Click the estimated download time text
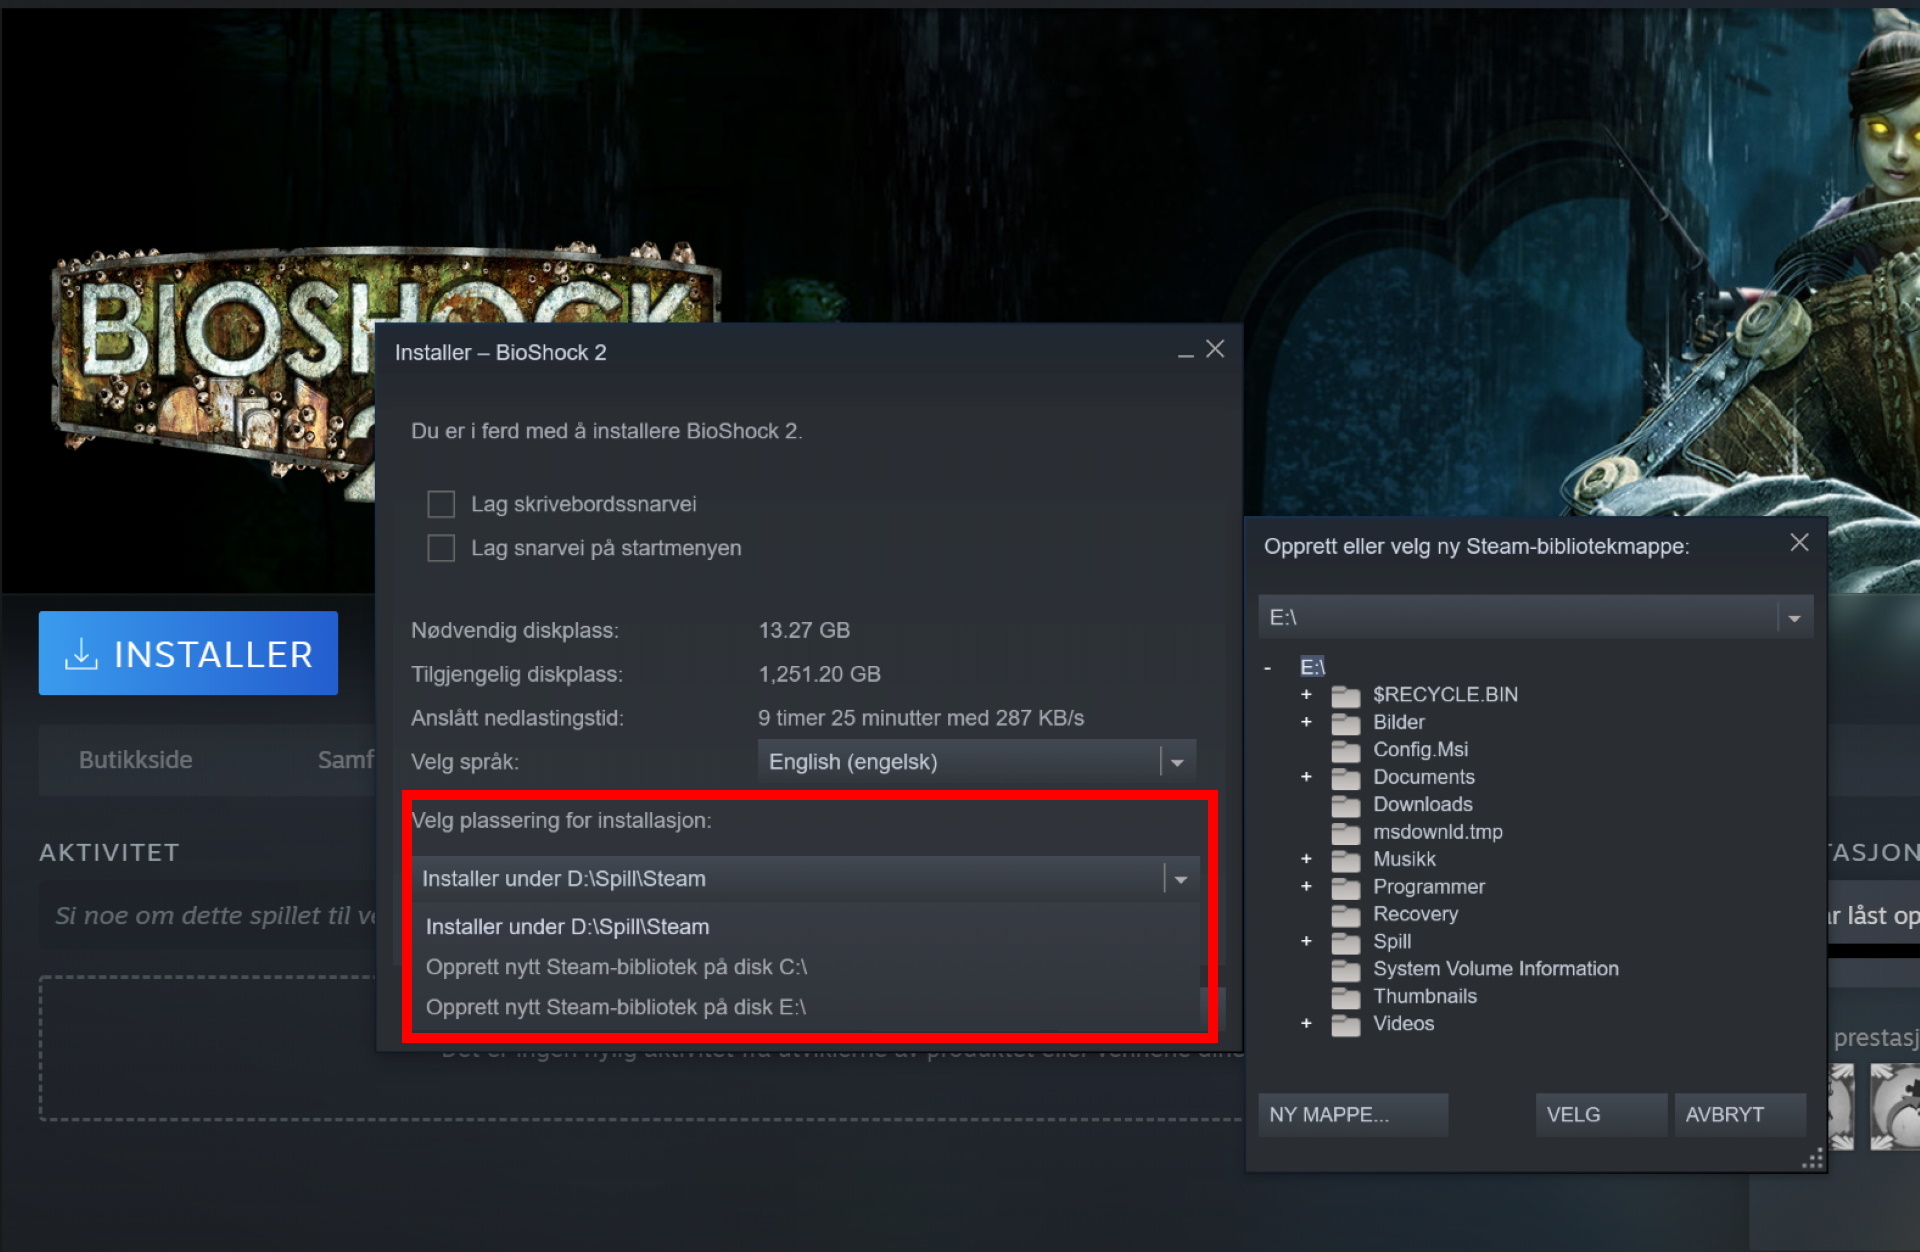The image size is (1920, 1252). click(920, 718)
